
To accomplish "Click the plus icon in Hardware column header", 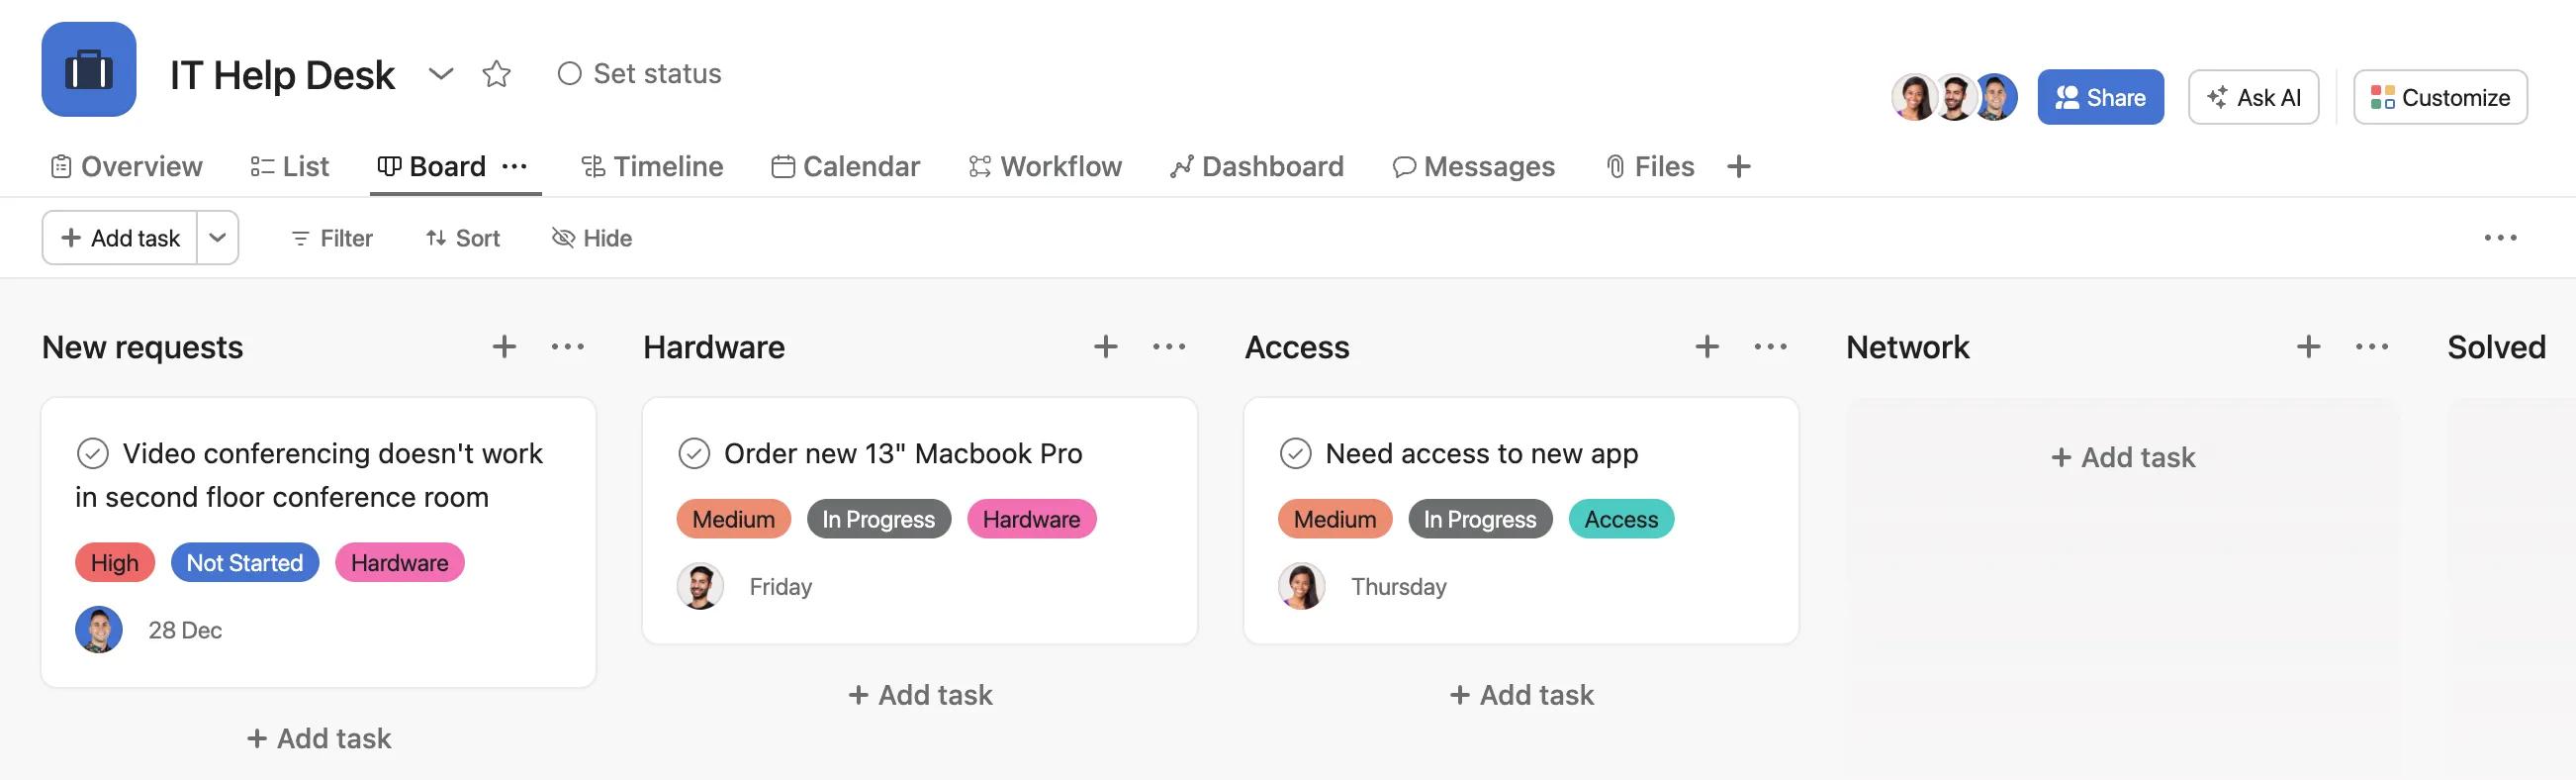I will [1105, 347].
